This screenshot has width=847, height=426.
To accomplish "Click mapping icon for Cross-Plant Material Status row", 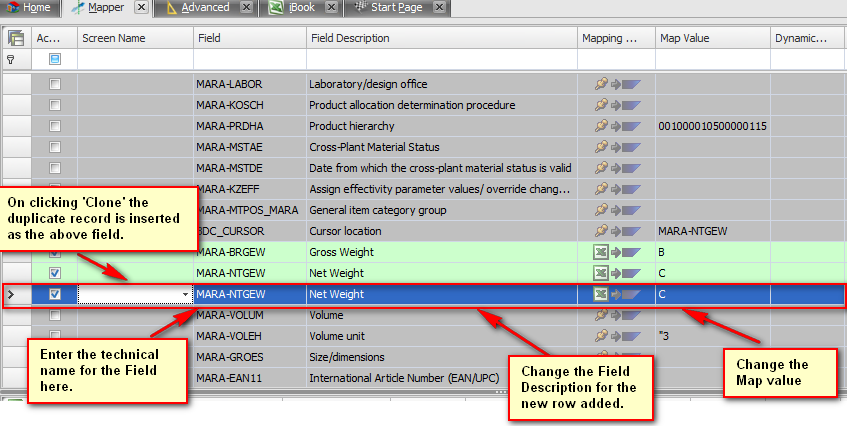I will [615, 147].
